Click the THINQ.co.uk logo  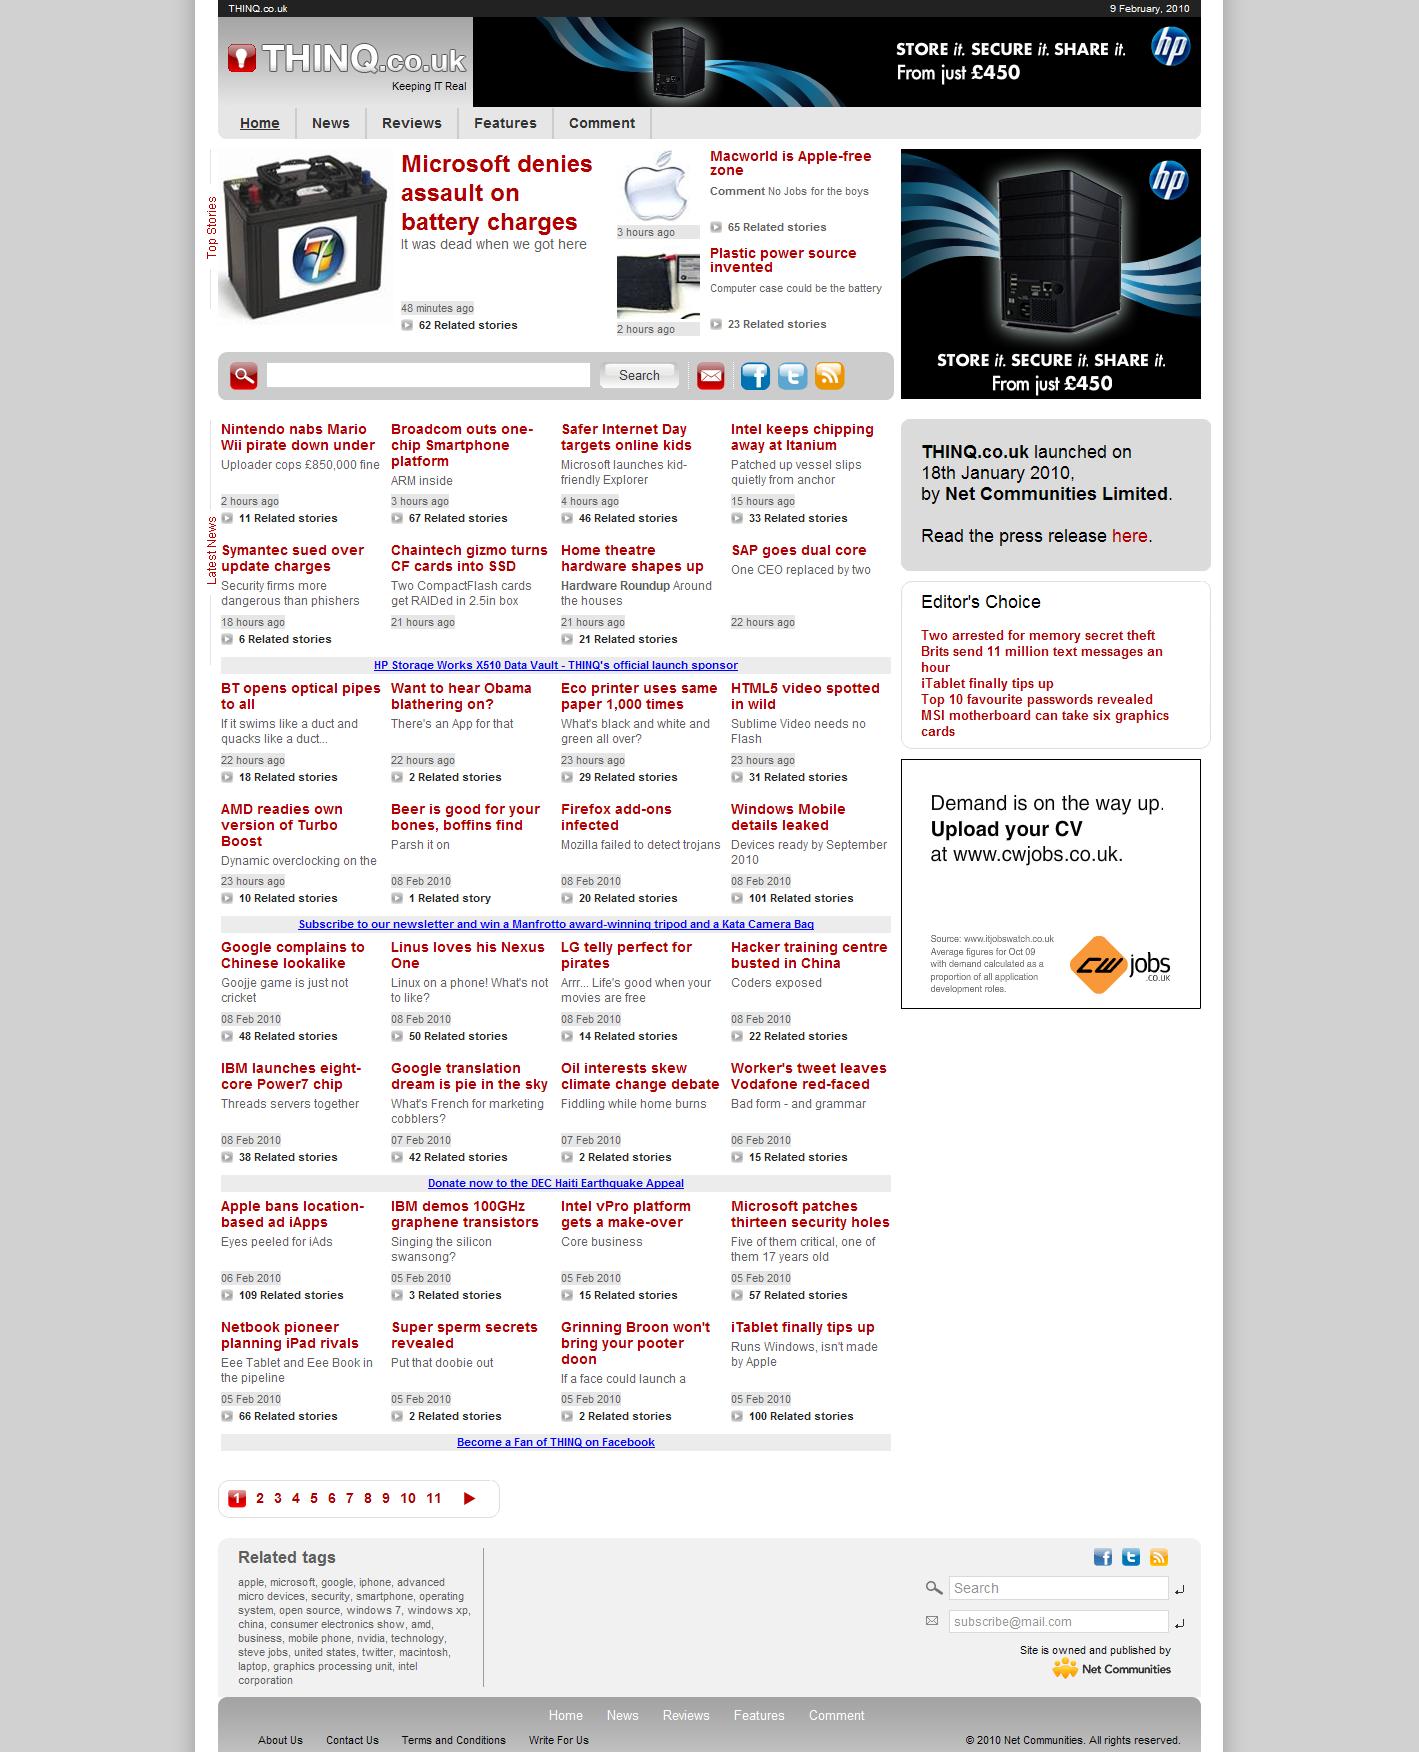coord(346,61)
